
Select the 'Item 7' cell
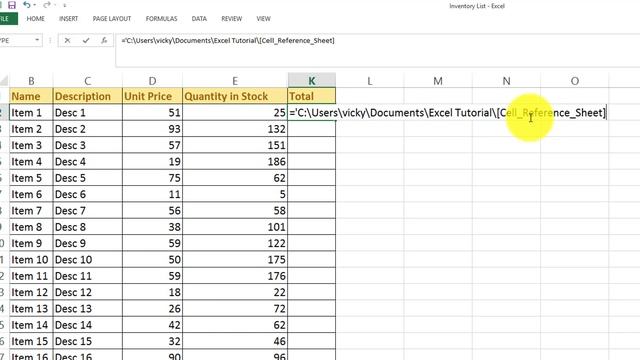31,211
